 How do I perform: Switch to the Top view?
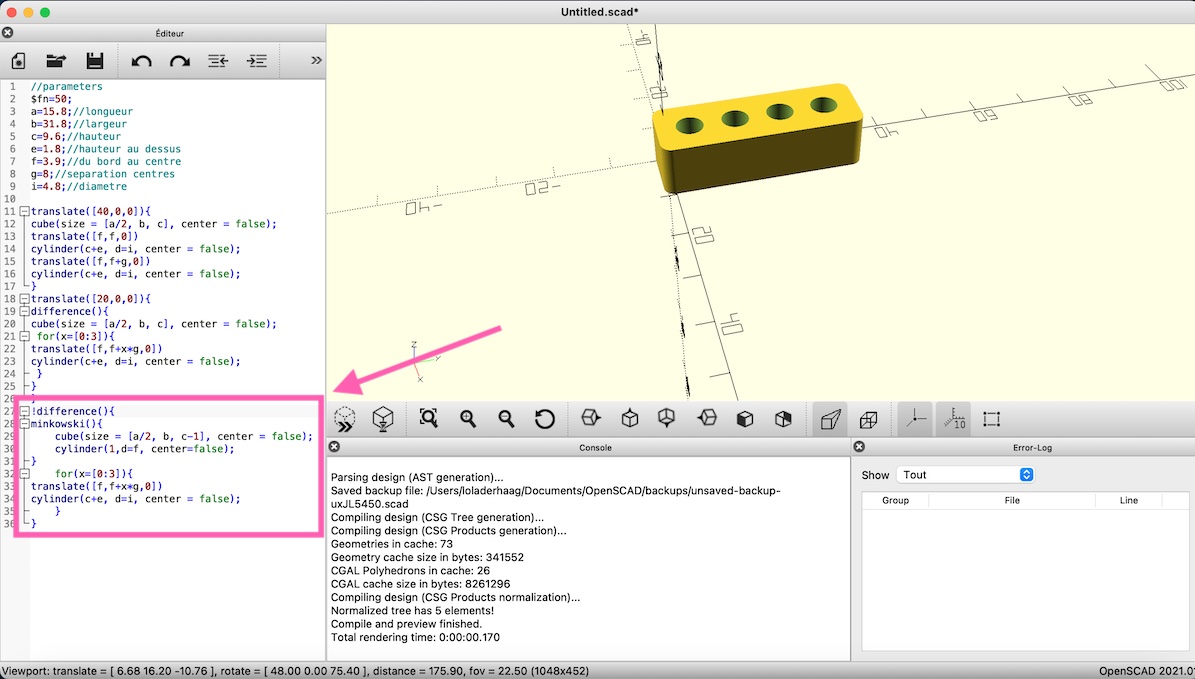pyautogui.click(x=630, y=418)
